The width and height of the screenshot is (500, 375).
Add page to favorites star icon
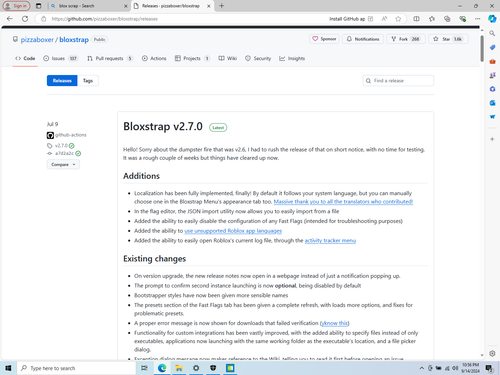click(398, 19)
